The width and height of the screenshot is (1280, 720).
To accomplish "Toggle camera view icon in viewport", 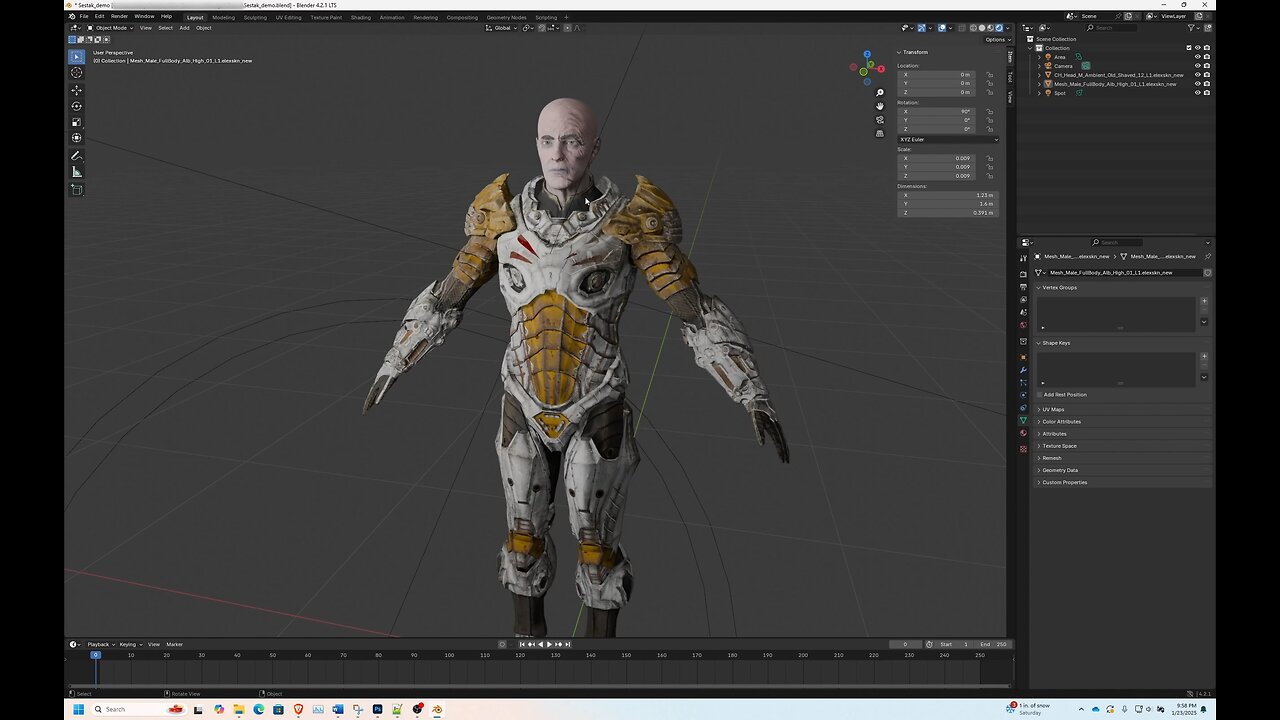I will [880, 119].
